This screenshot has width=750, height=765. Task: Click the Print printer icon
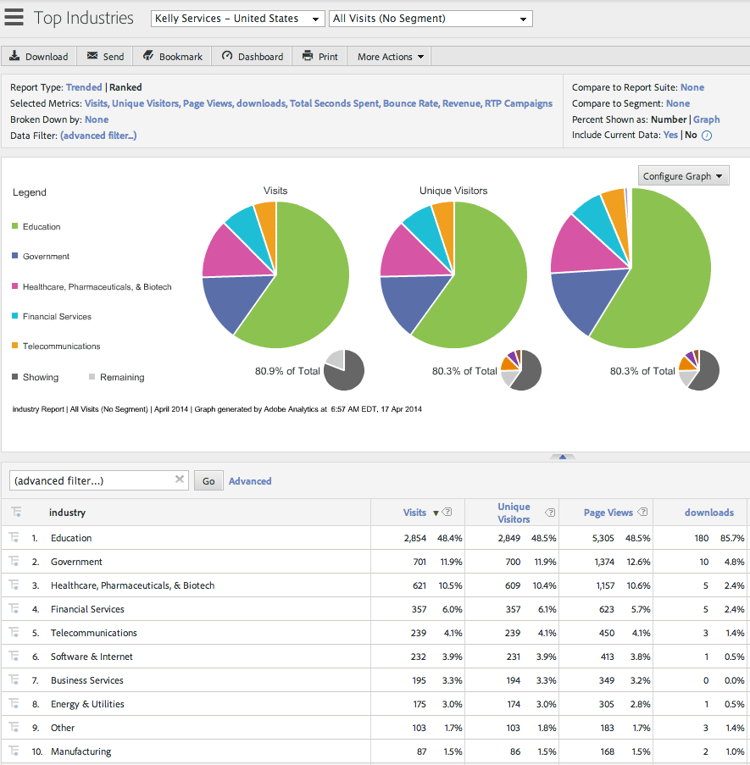[x=307, y=56]
